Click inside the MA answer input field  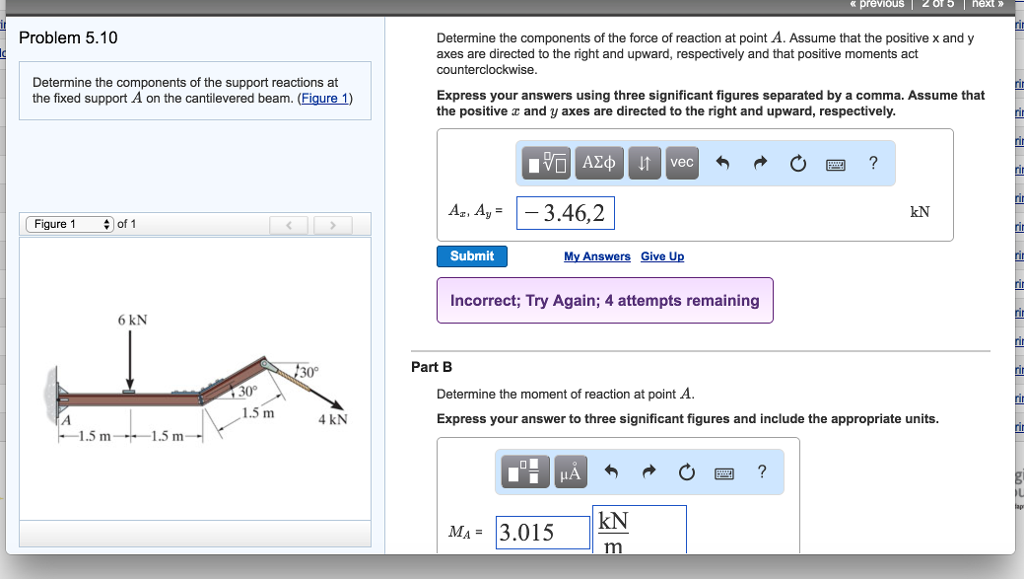543,532
